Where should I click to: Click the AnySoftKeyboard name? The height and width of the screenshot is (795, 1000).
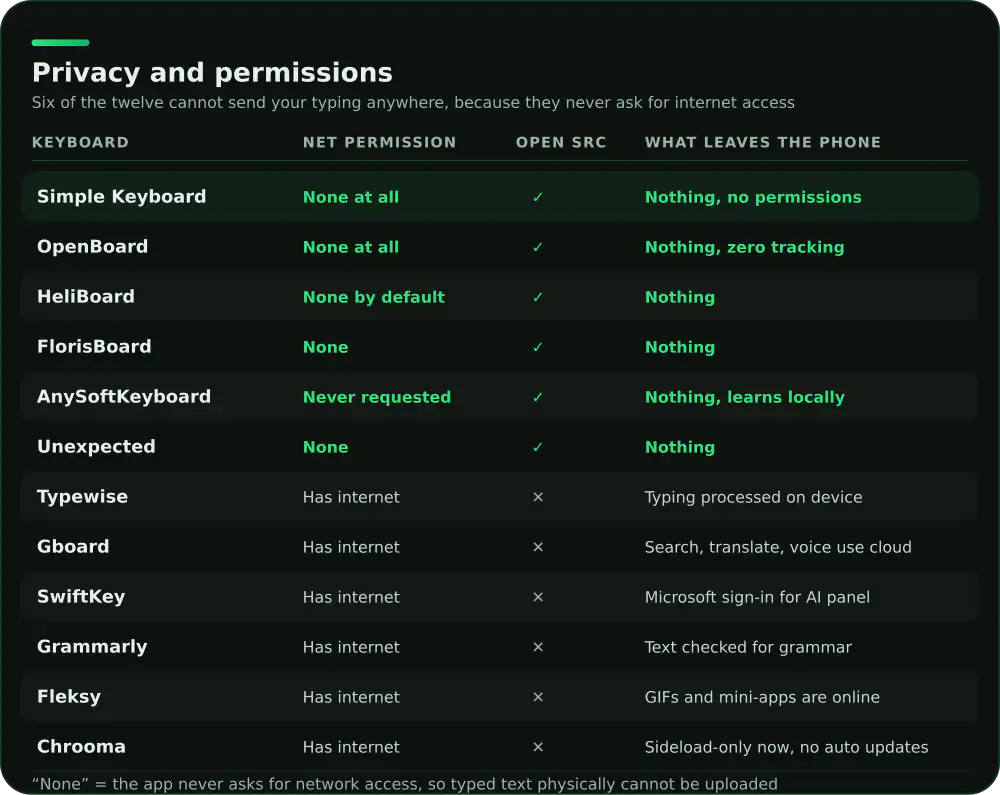tap(124, 397)
